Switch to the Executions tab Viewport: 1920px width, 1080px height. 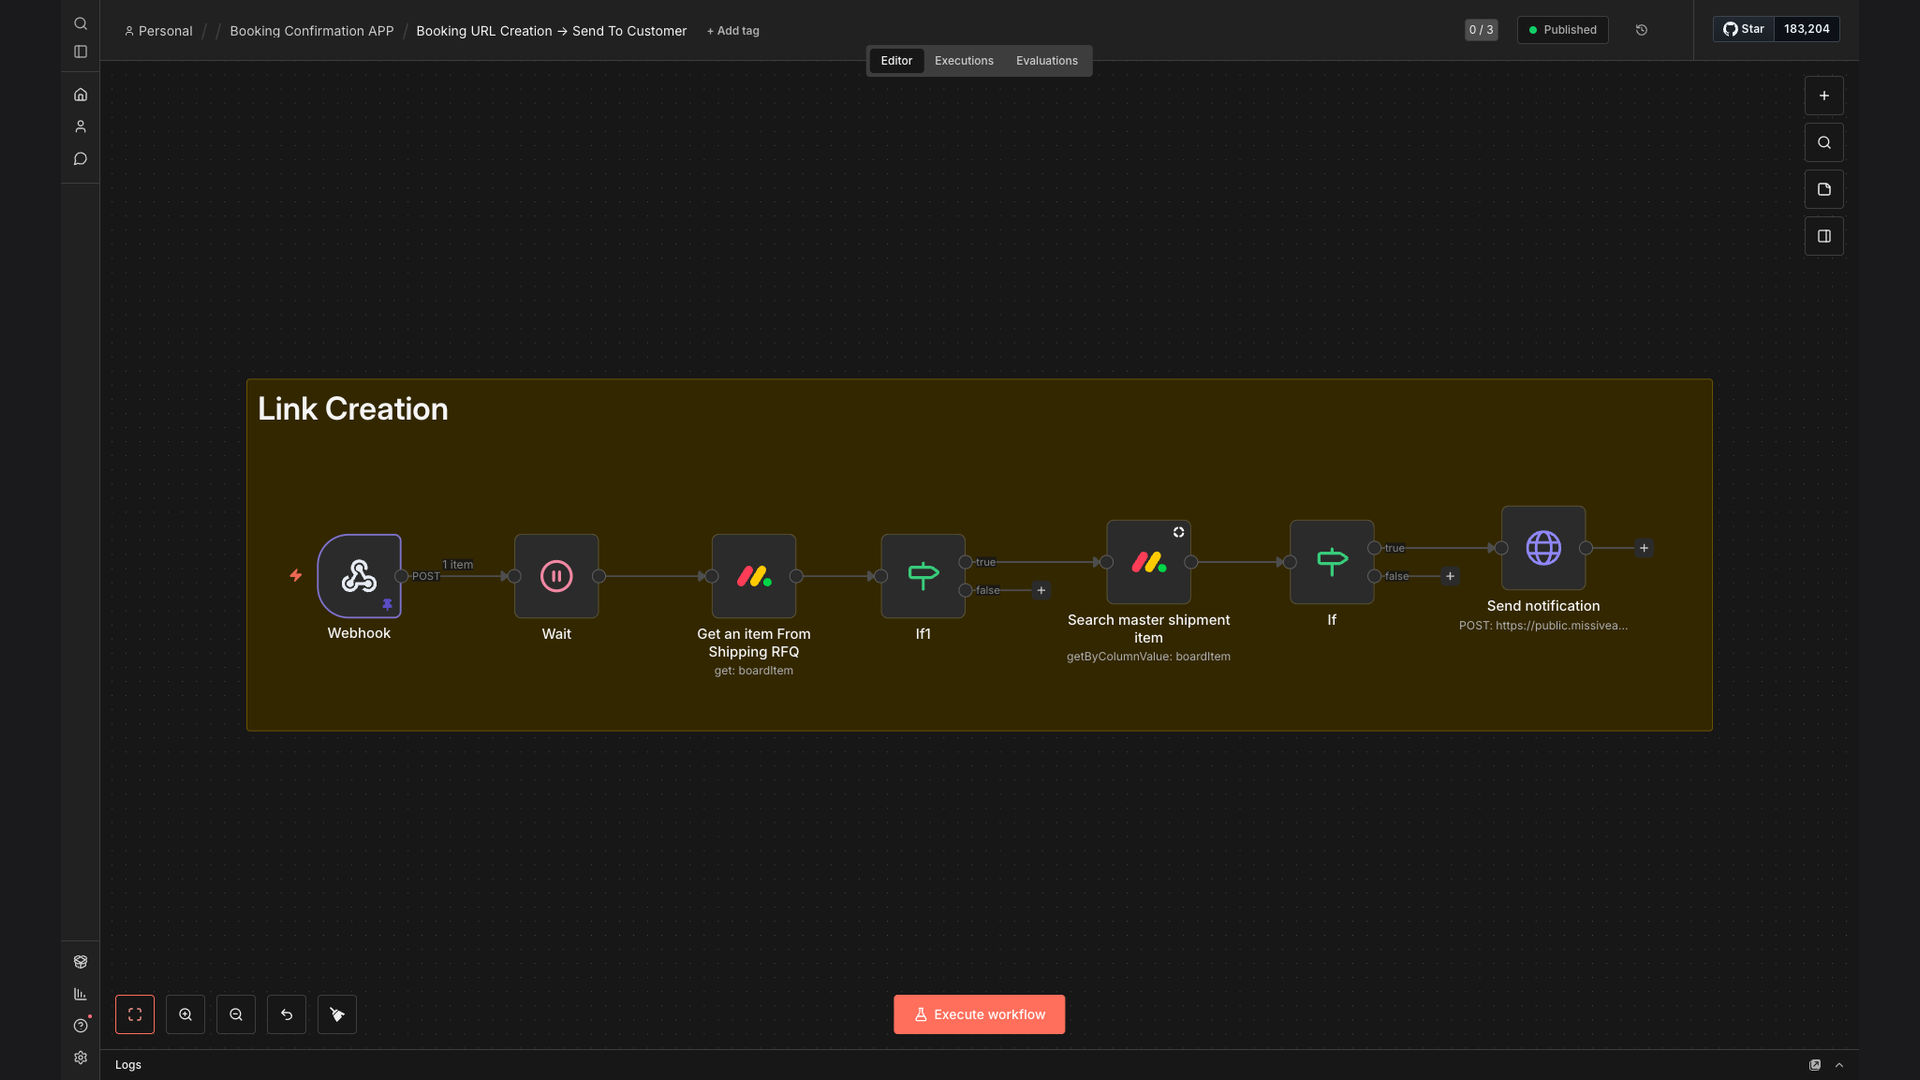[x=964, y=61]
